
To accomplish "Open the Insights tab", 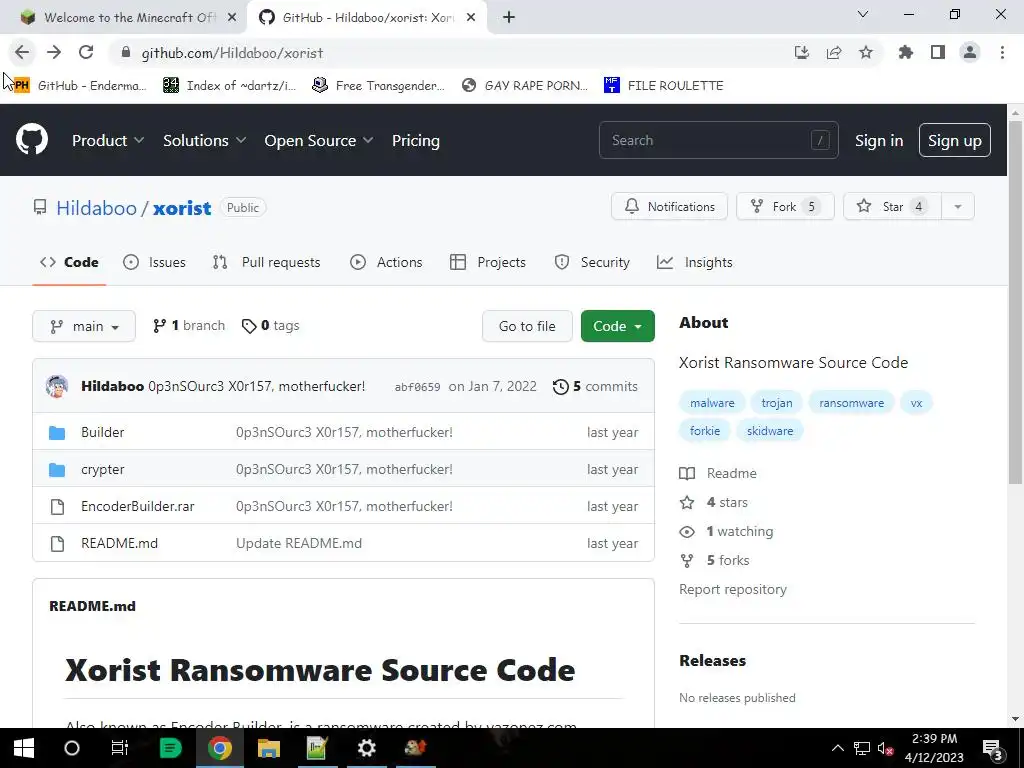I will [x=695, y=262].
